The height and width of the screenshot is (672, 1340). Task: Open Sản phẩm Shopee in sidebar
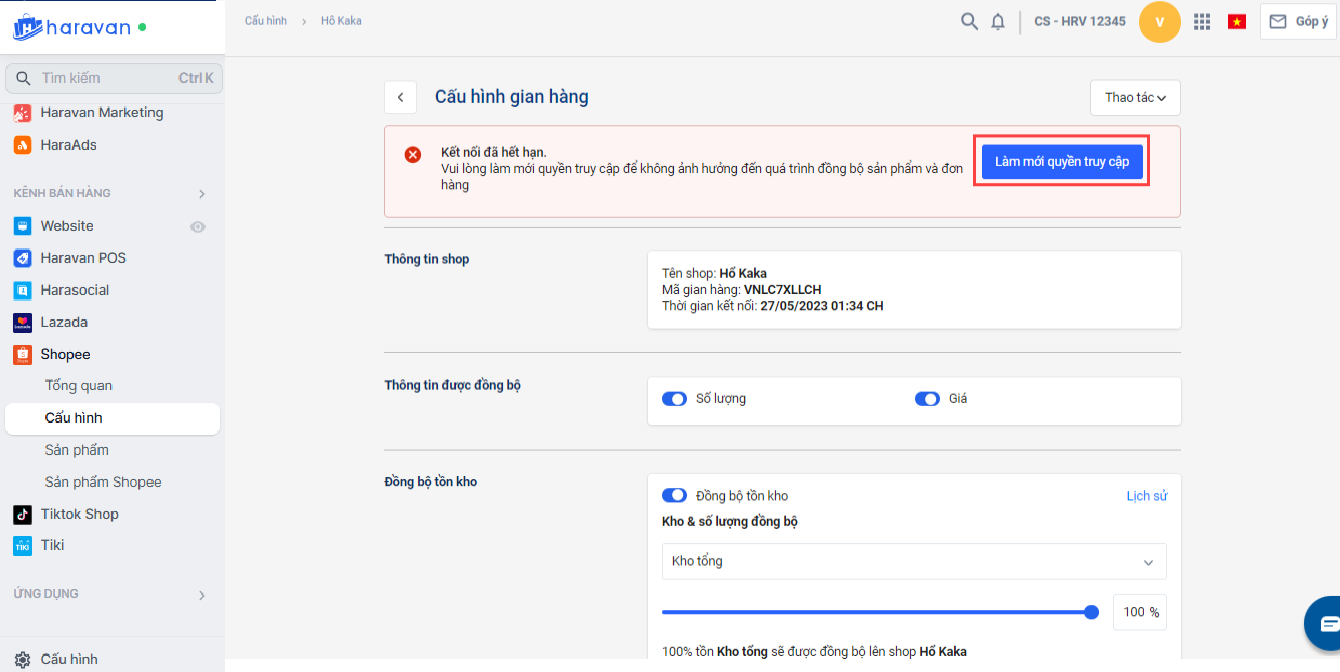(x=103, y=482)
